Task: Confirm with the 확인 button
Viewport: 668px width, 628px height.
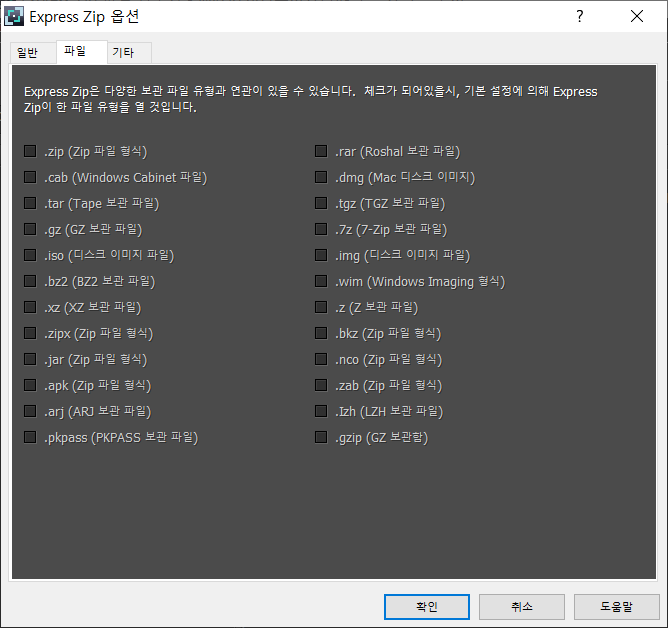Action: 427,607
